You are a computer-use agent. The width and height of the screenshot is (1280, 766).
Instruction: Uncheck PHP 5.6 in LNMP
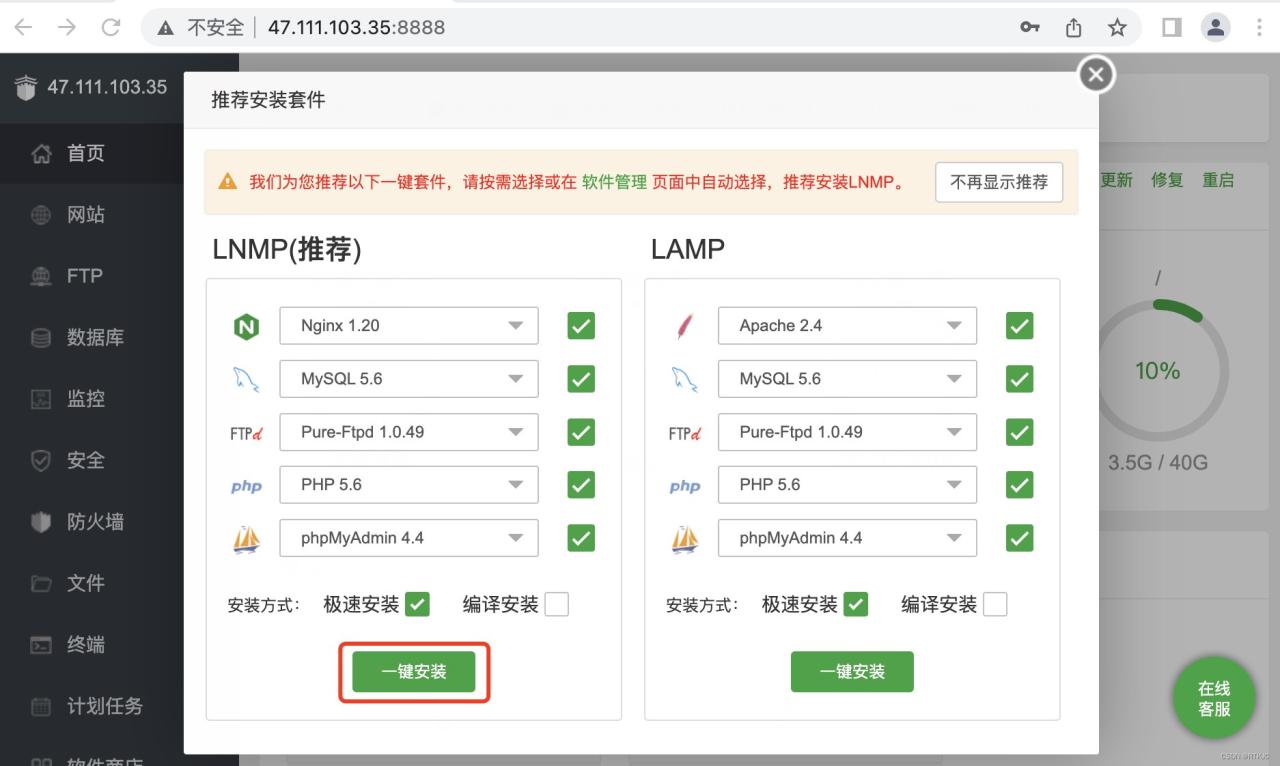(581, 485)
